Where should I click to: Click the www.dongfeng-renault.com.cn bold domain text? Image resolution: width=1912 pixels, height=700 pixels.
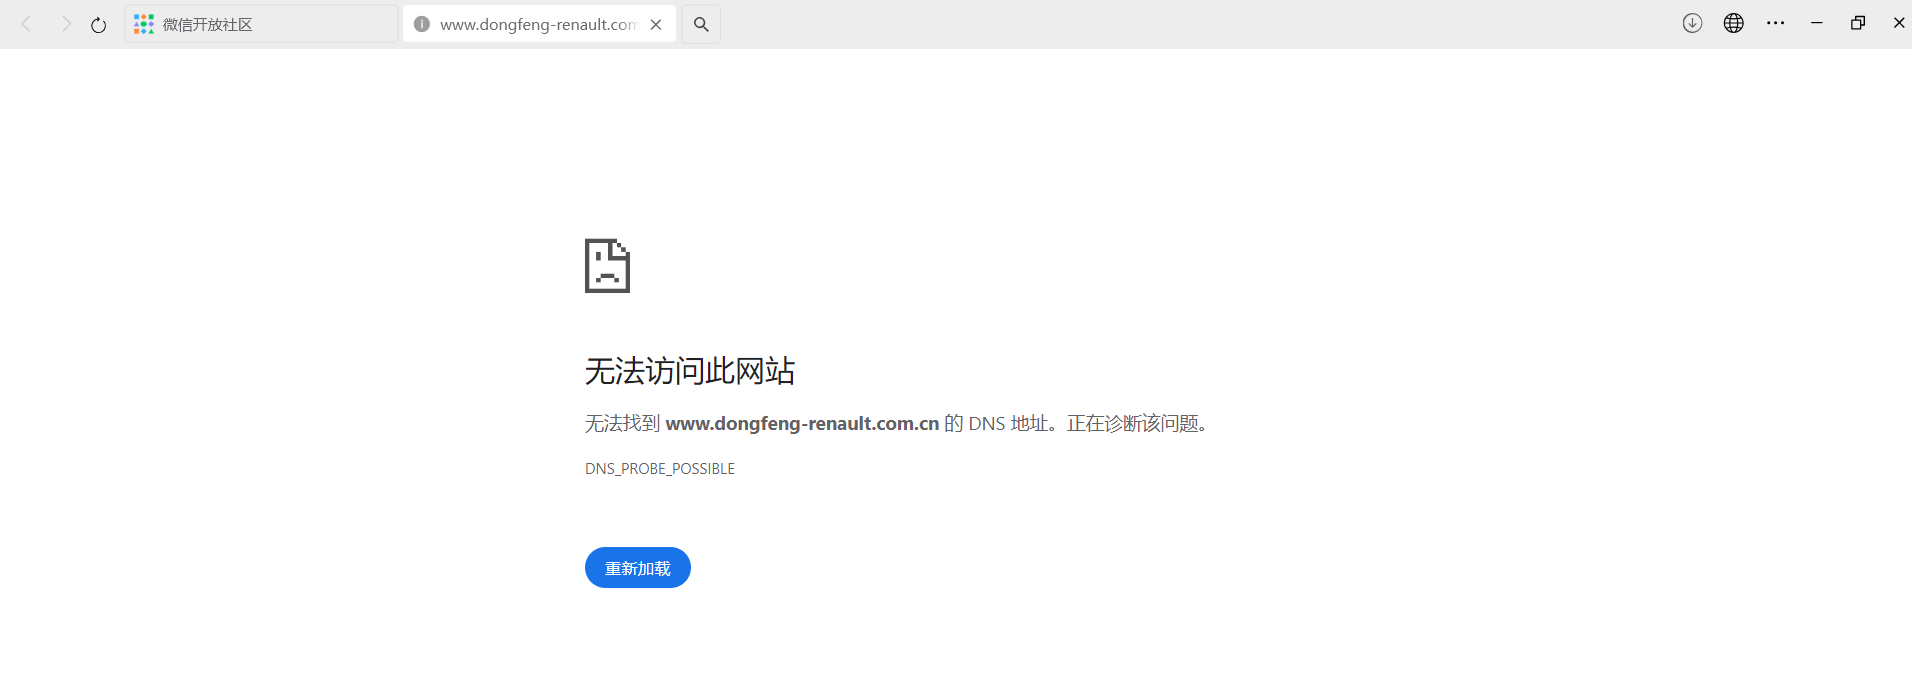pos(802,424)
